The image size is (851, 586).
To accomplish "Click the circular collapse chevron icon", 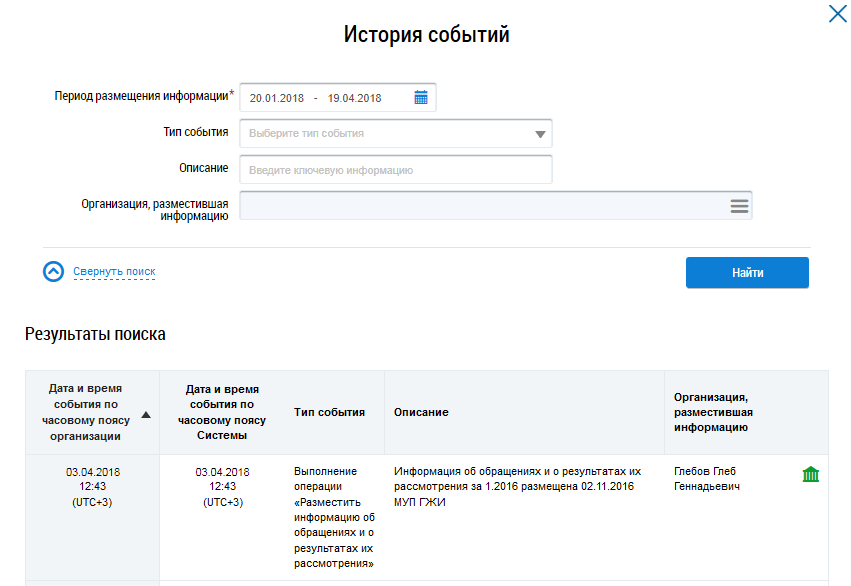I will click(x=54, y=272).
